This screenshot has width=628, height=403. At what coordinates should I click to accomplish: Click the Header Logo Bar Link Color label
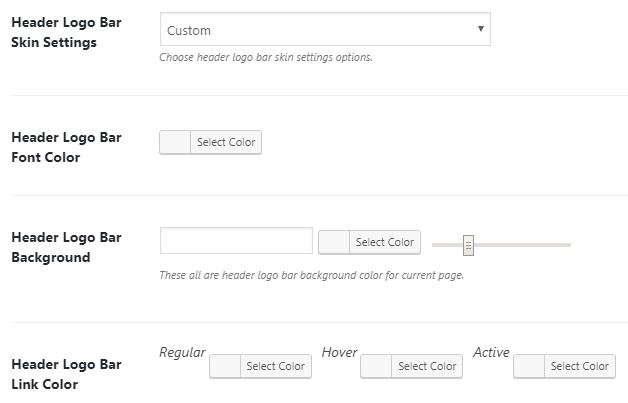click(66, 374)
